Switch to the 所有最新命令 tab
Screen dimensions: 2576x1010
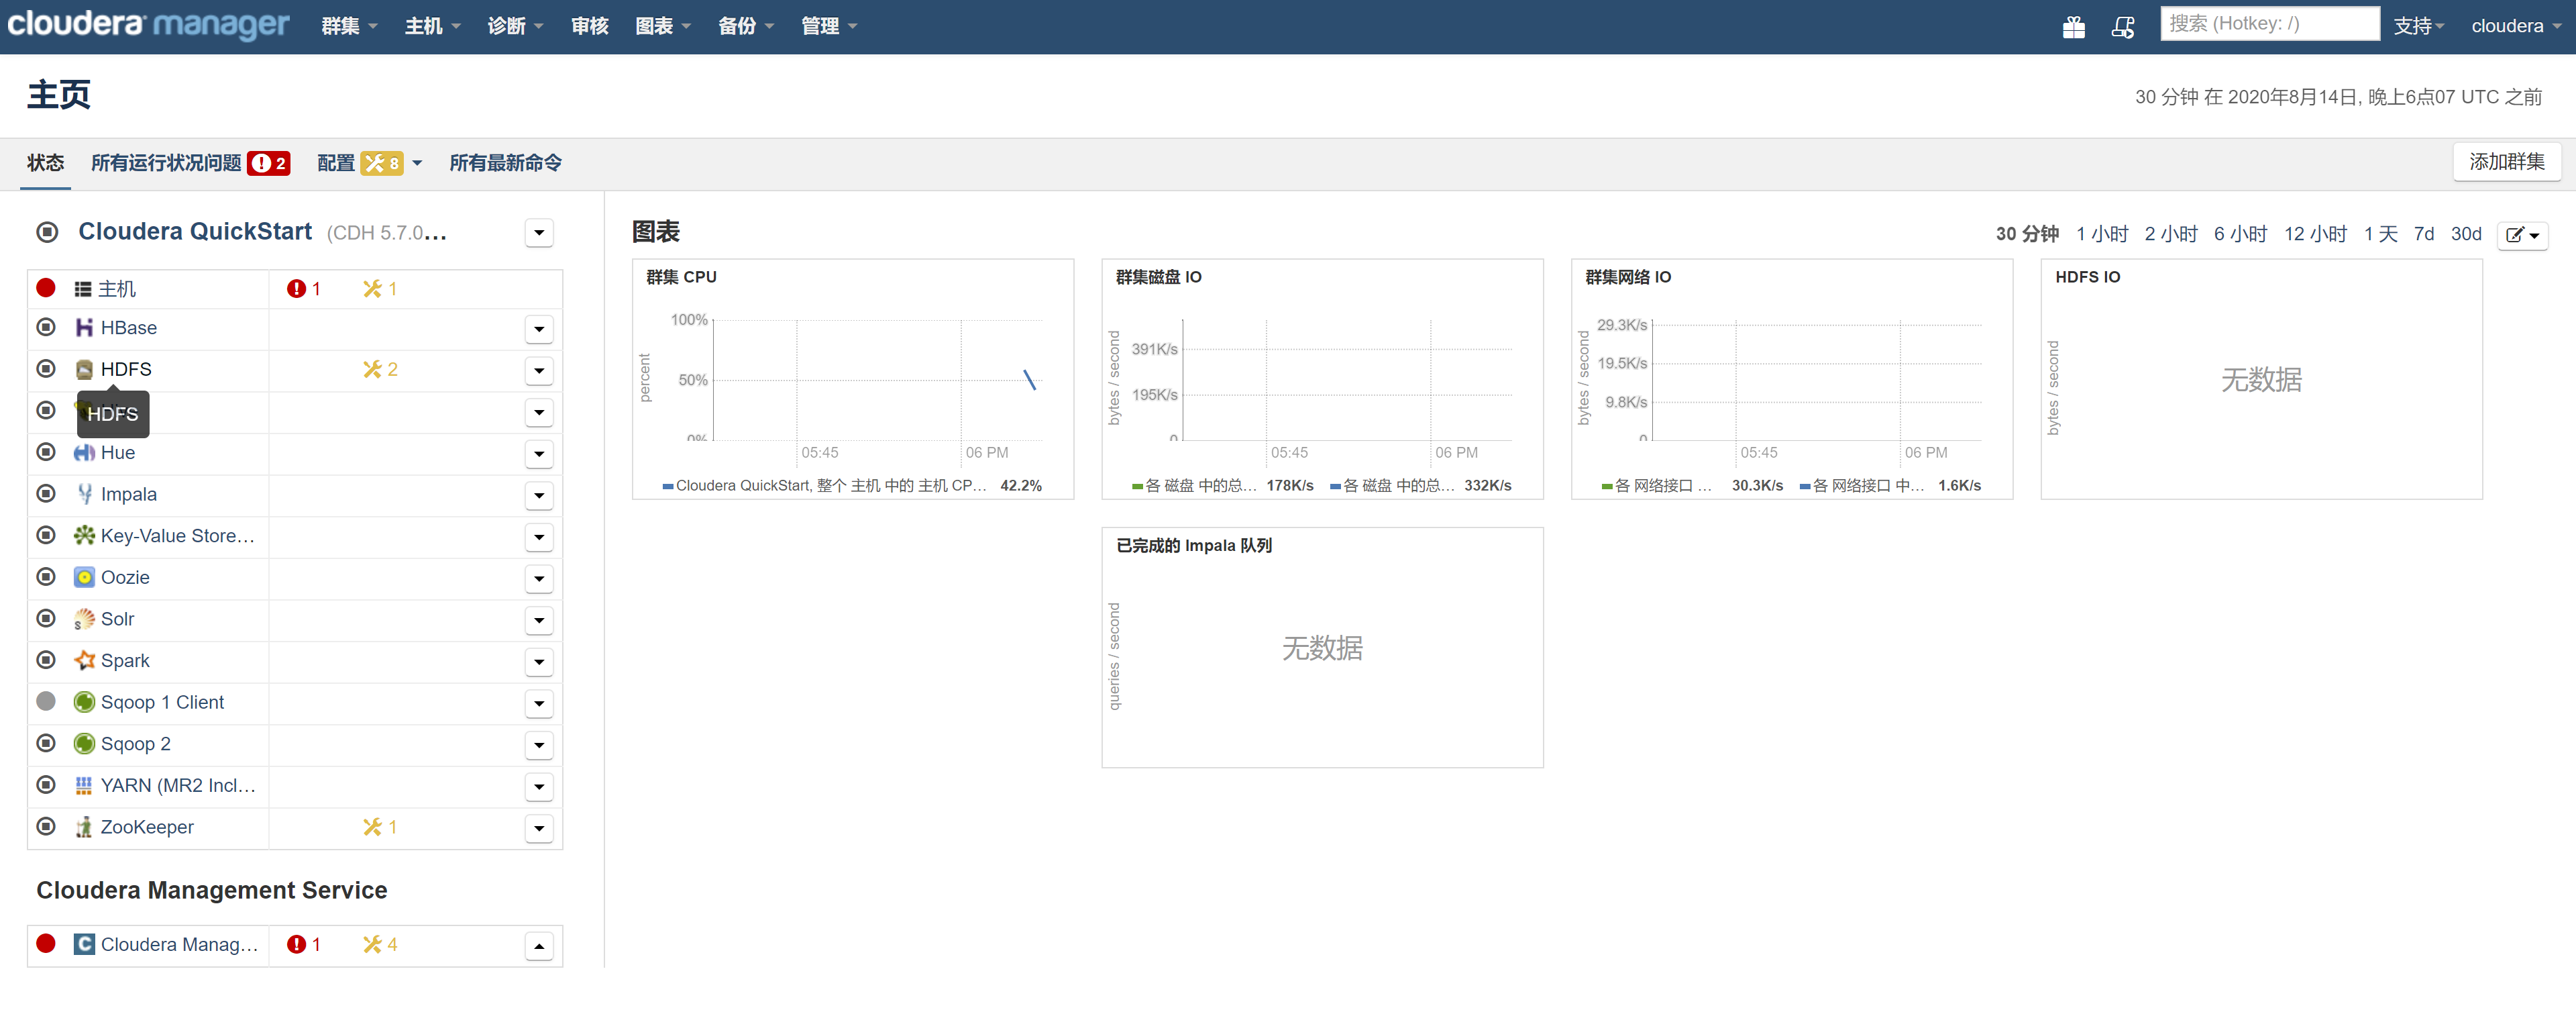point(505,163)
